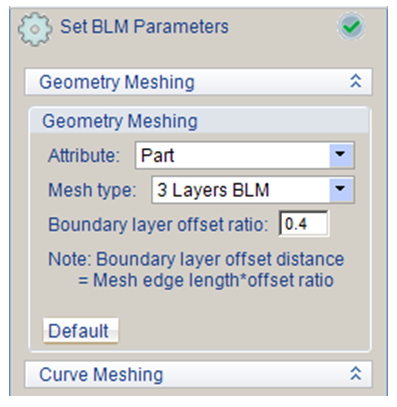Click the green checkmark apply icon
Screen dimensions: 397x407
point(351,26)
